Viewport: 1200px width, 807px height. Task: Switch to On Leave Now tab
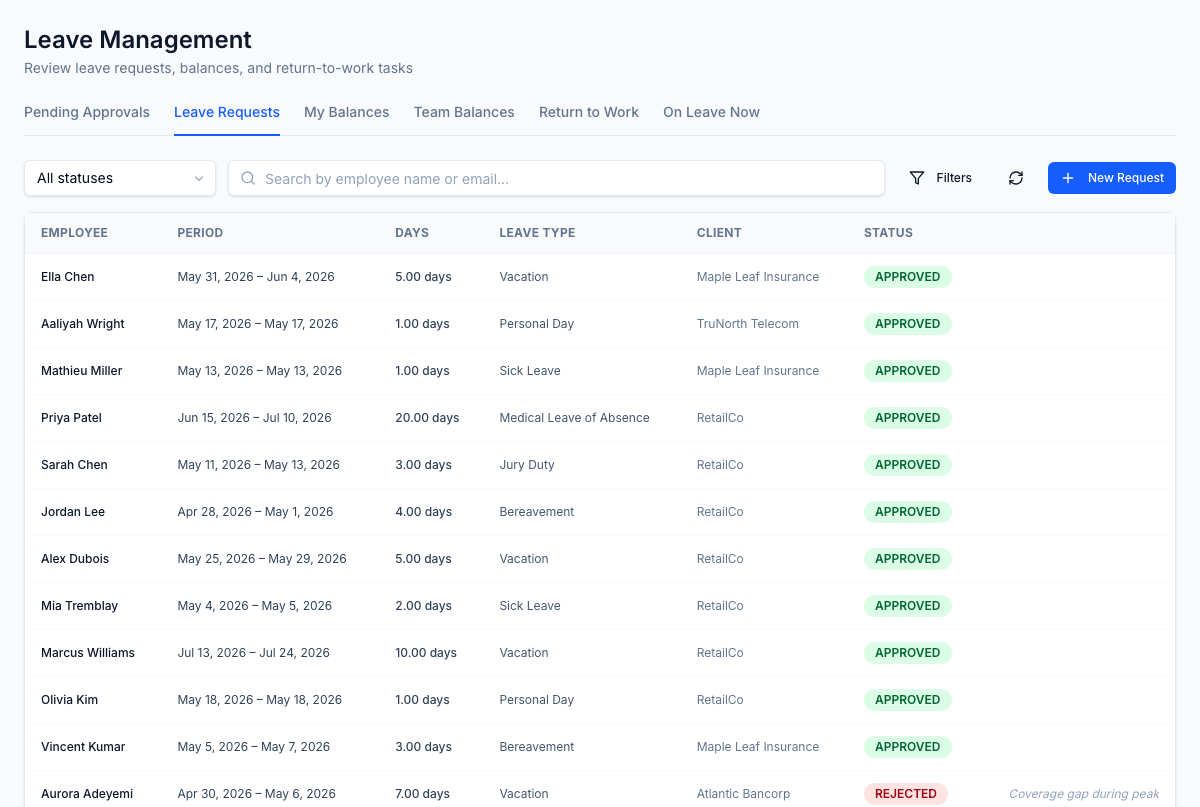711,112
